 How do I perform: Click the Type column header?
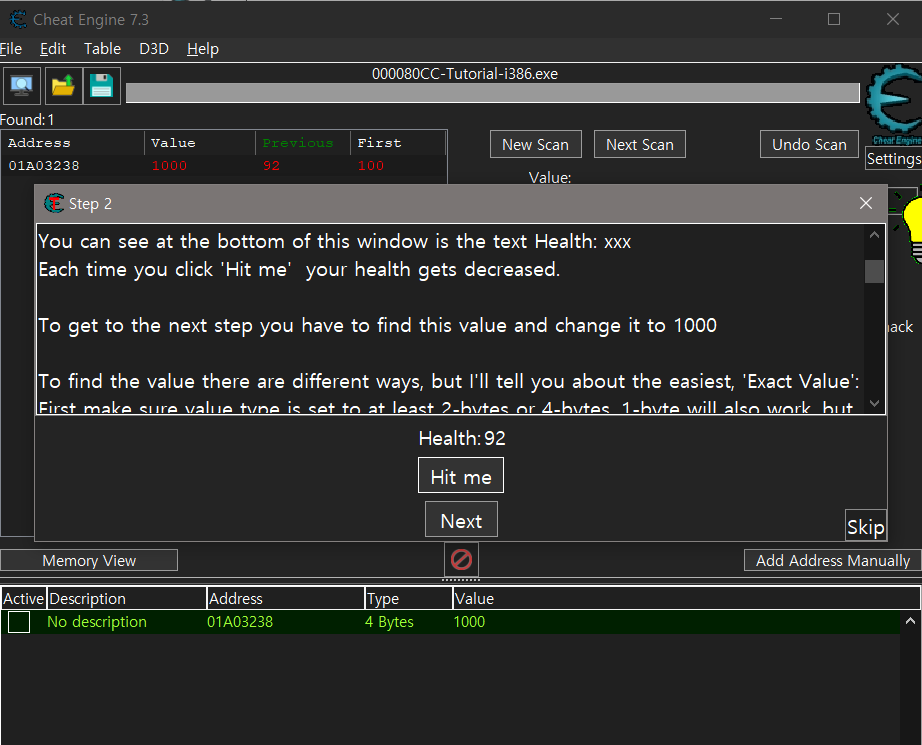click(409, 599)
